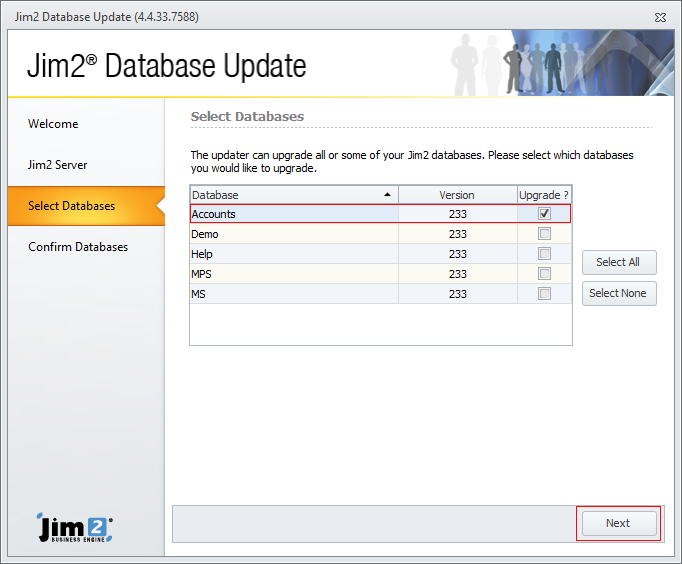This screenshot has width=682, height=564.
Task: Click the Select All button
Action: [619, 262]
